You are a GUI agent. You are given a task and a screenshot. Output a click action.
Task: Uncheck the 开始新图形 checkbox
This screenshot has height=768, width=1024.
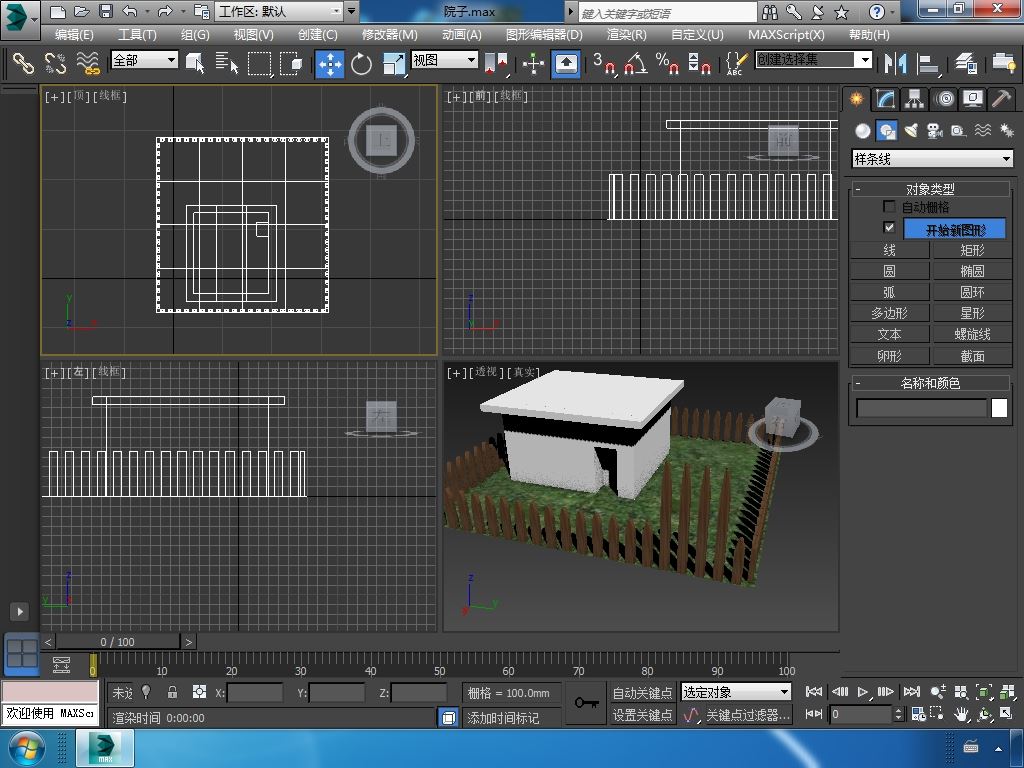click(x=889, y=228)
